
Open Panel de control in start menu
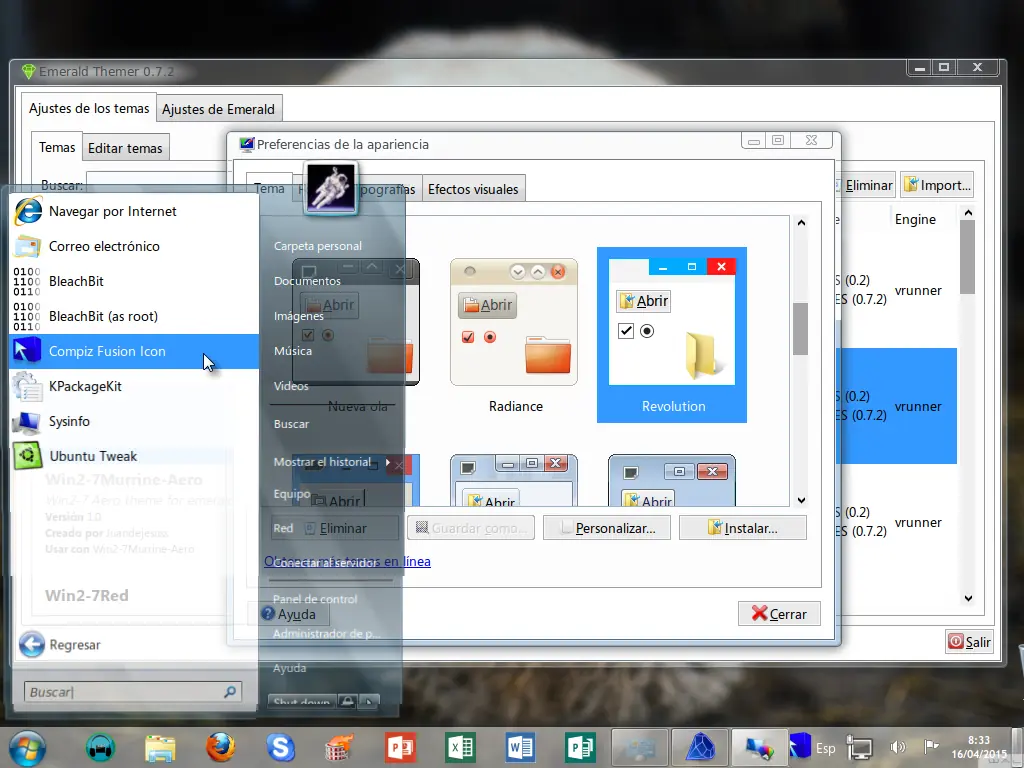[x=315, y=599]
